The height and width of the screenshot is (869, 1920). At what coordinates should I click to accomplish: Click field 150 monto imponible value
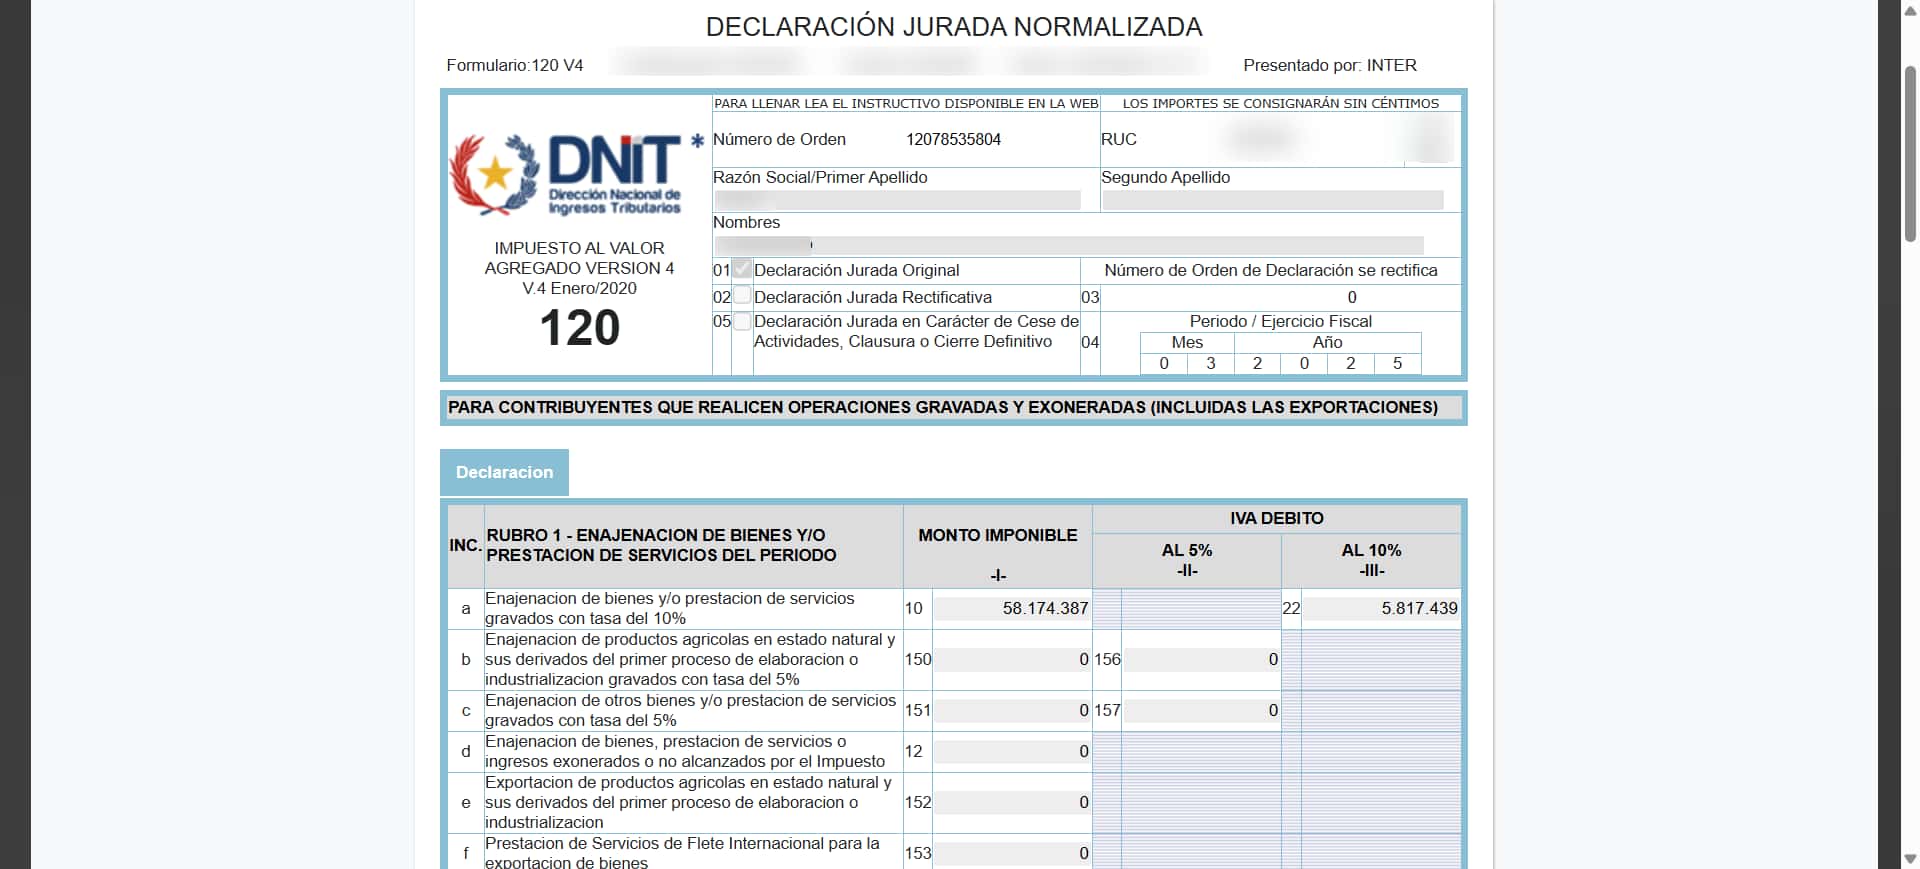tap(1010, 659)
